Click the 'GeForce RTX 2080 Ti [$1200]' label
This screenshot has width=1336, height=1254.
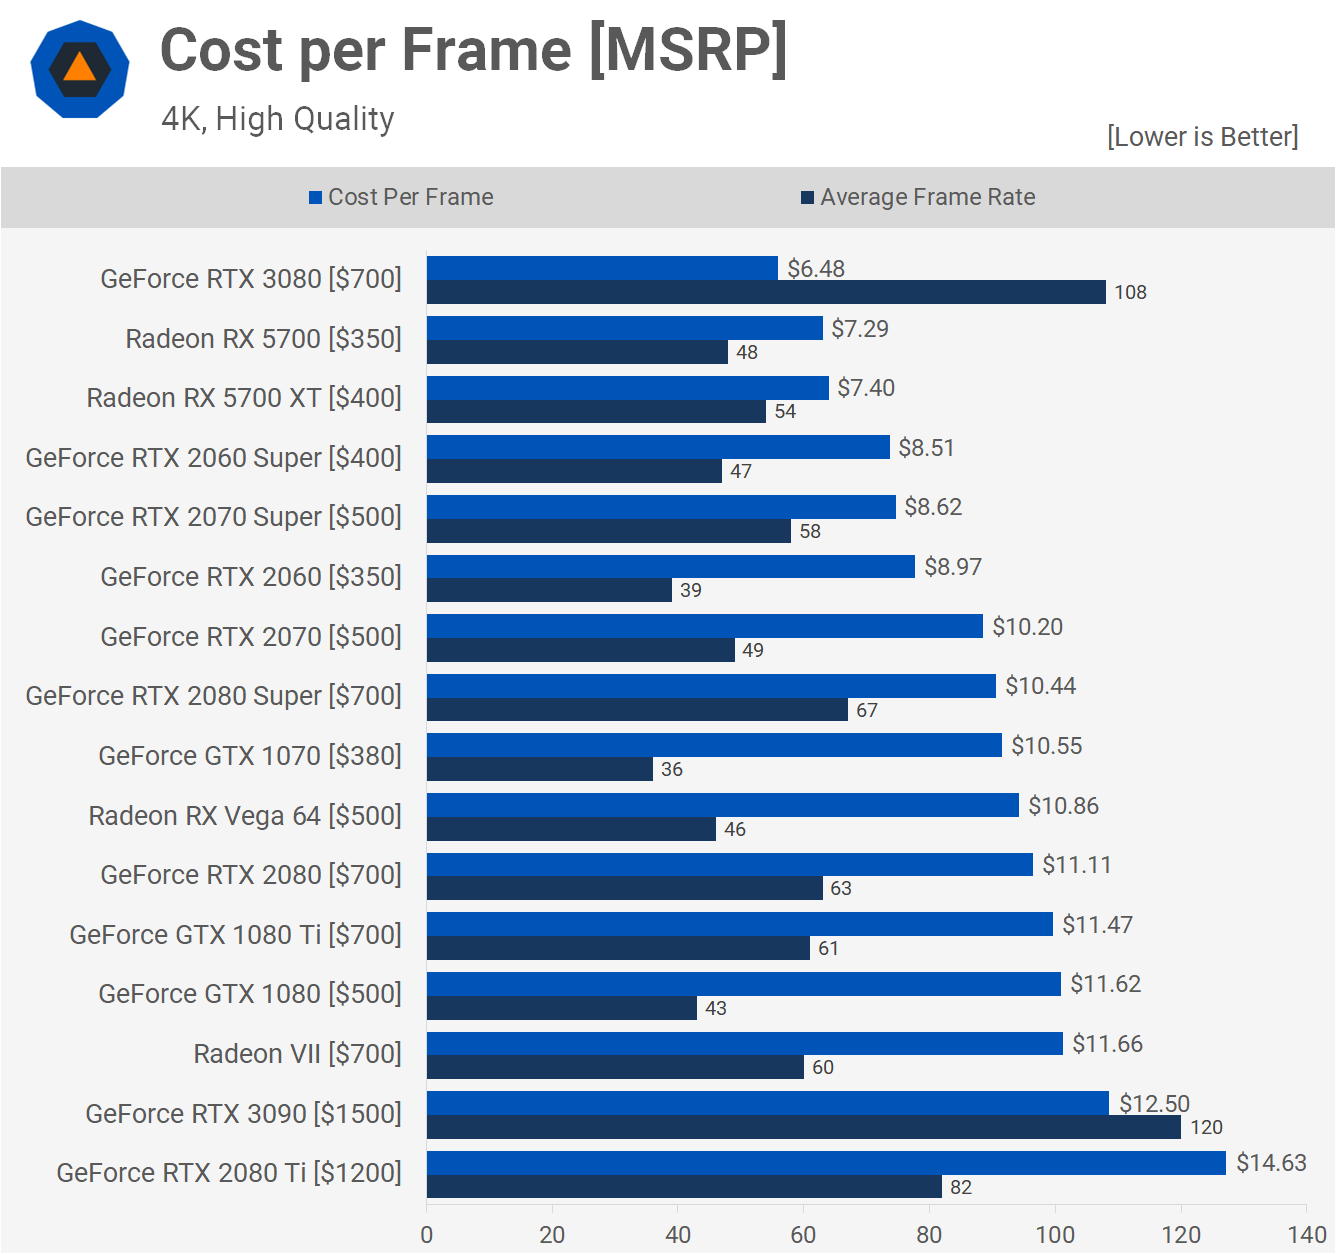point(229,1173)
